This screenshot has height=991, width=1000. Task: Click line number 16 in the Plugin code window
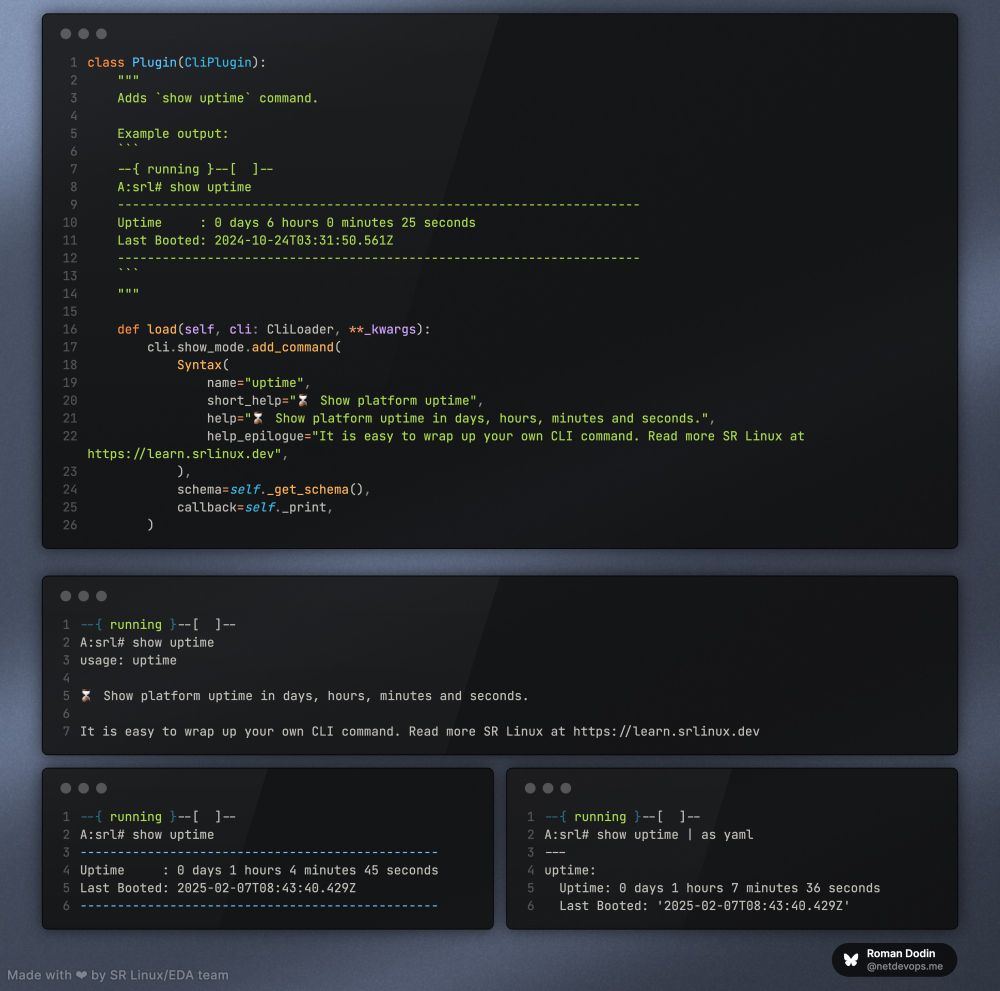point(70,330)
